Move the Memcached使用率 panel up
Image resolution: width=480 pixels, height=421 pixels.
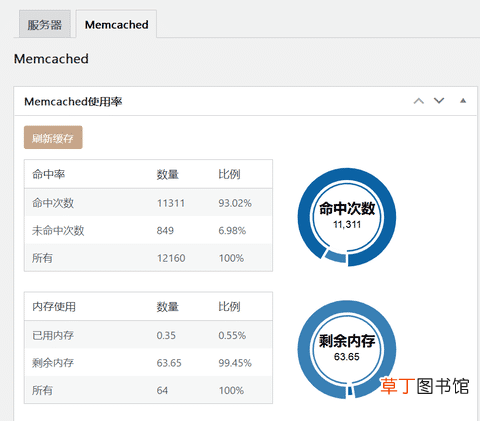[x=419, y=101]
